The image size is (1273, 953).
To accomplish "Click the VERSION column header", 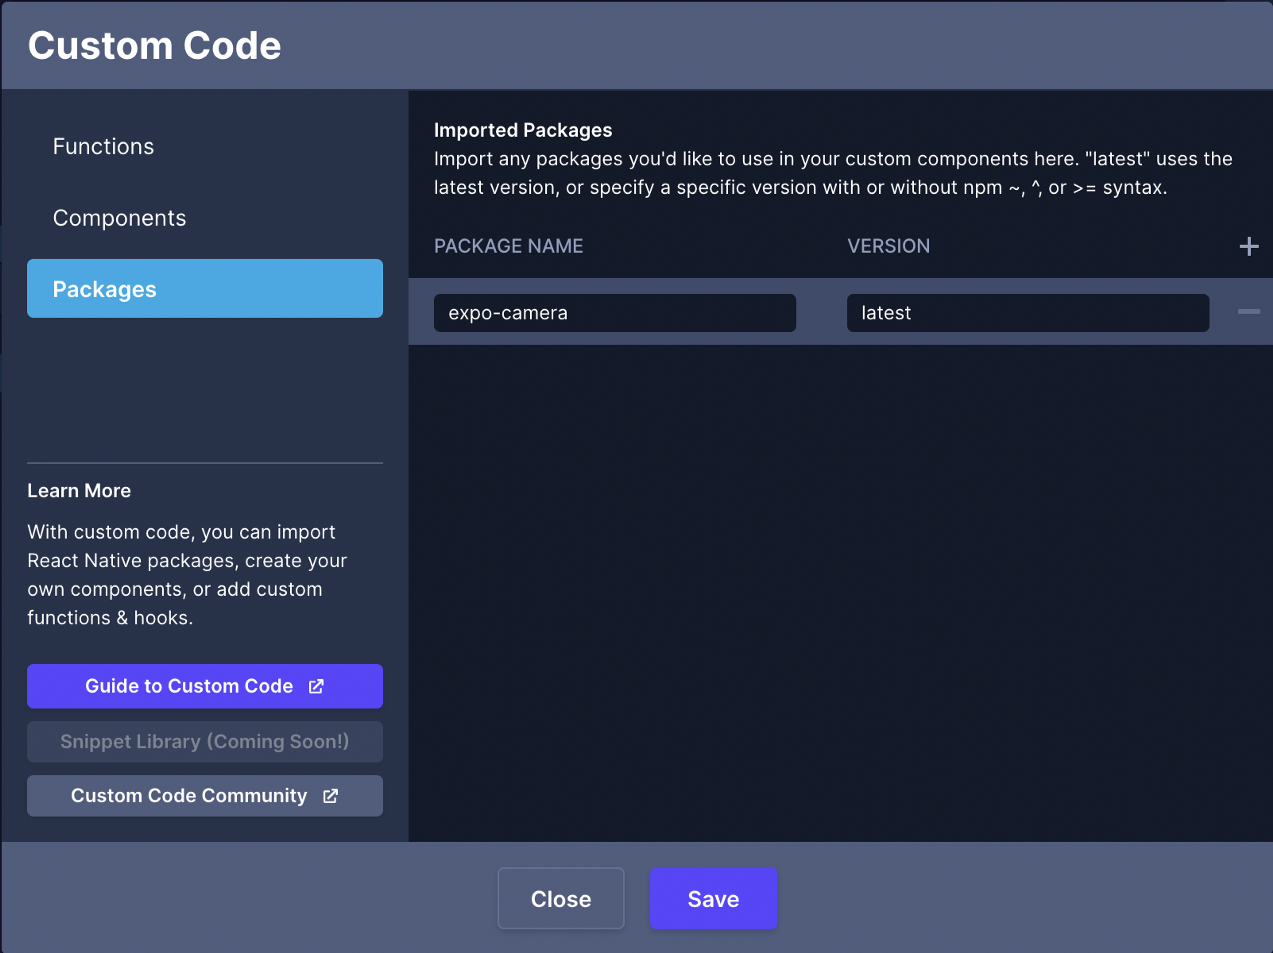I will pos(888,246).
